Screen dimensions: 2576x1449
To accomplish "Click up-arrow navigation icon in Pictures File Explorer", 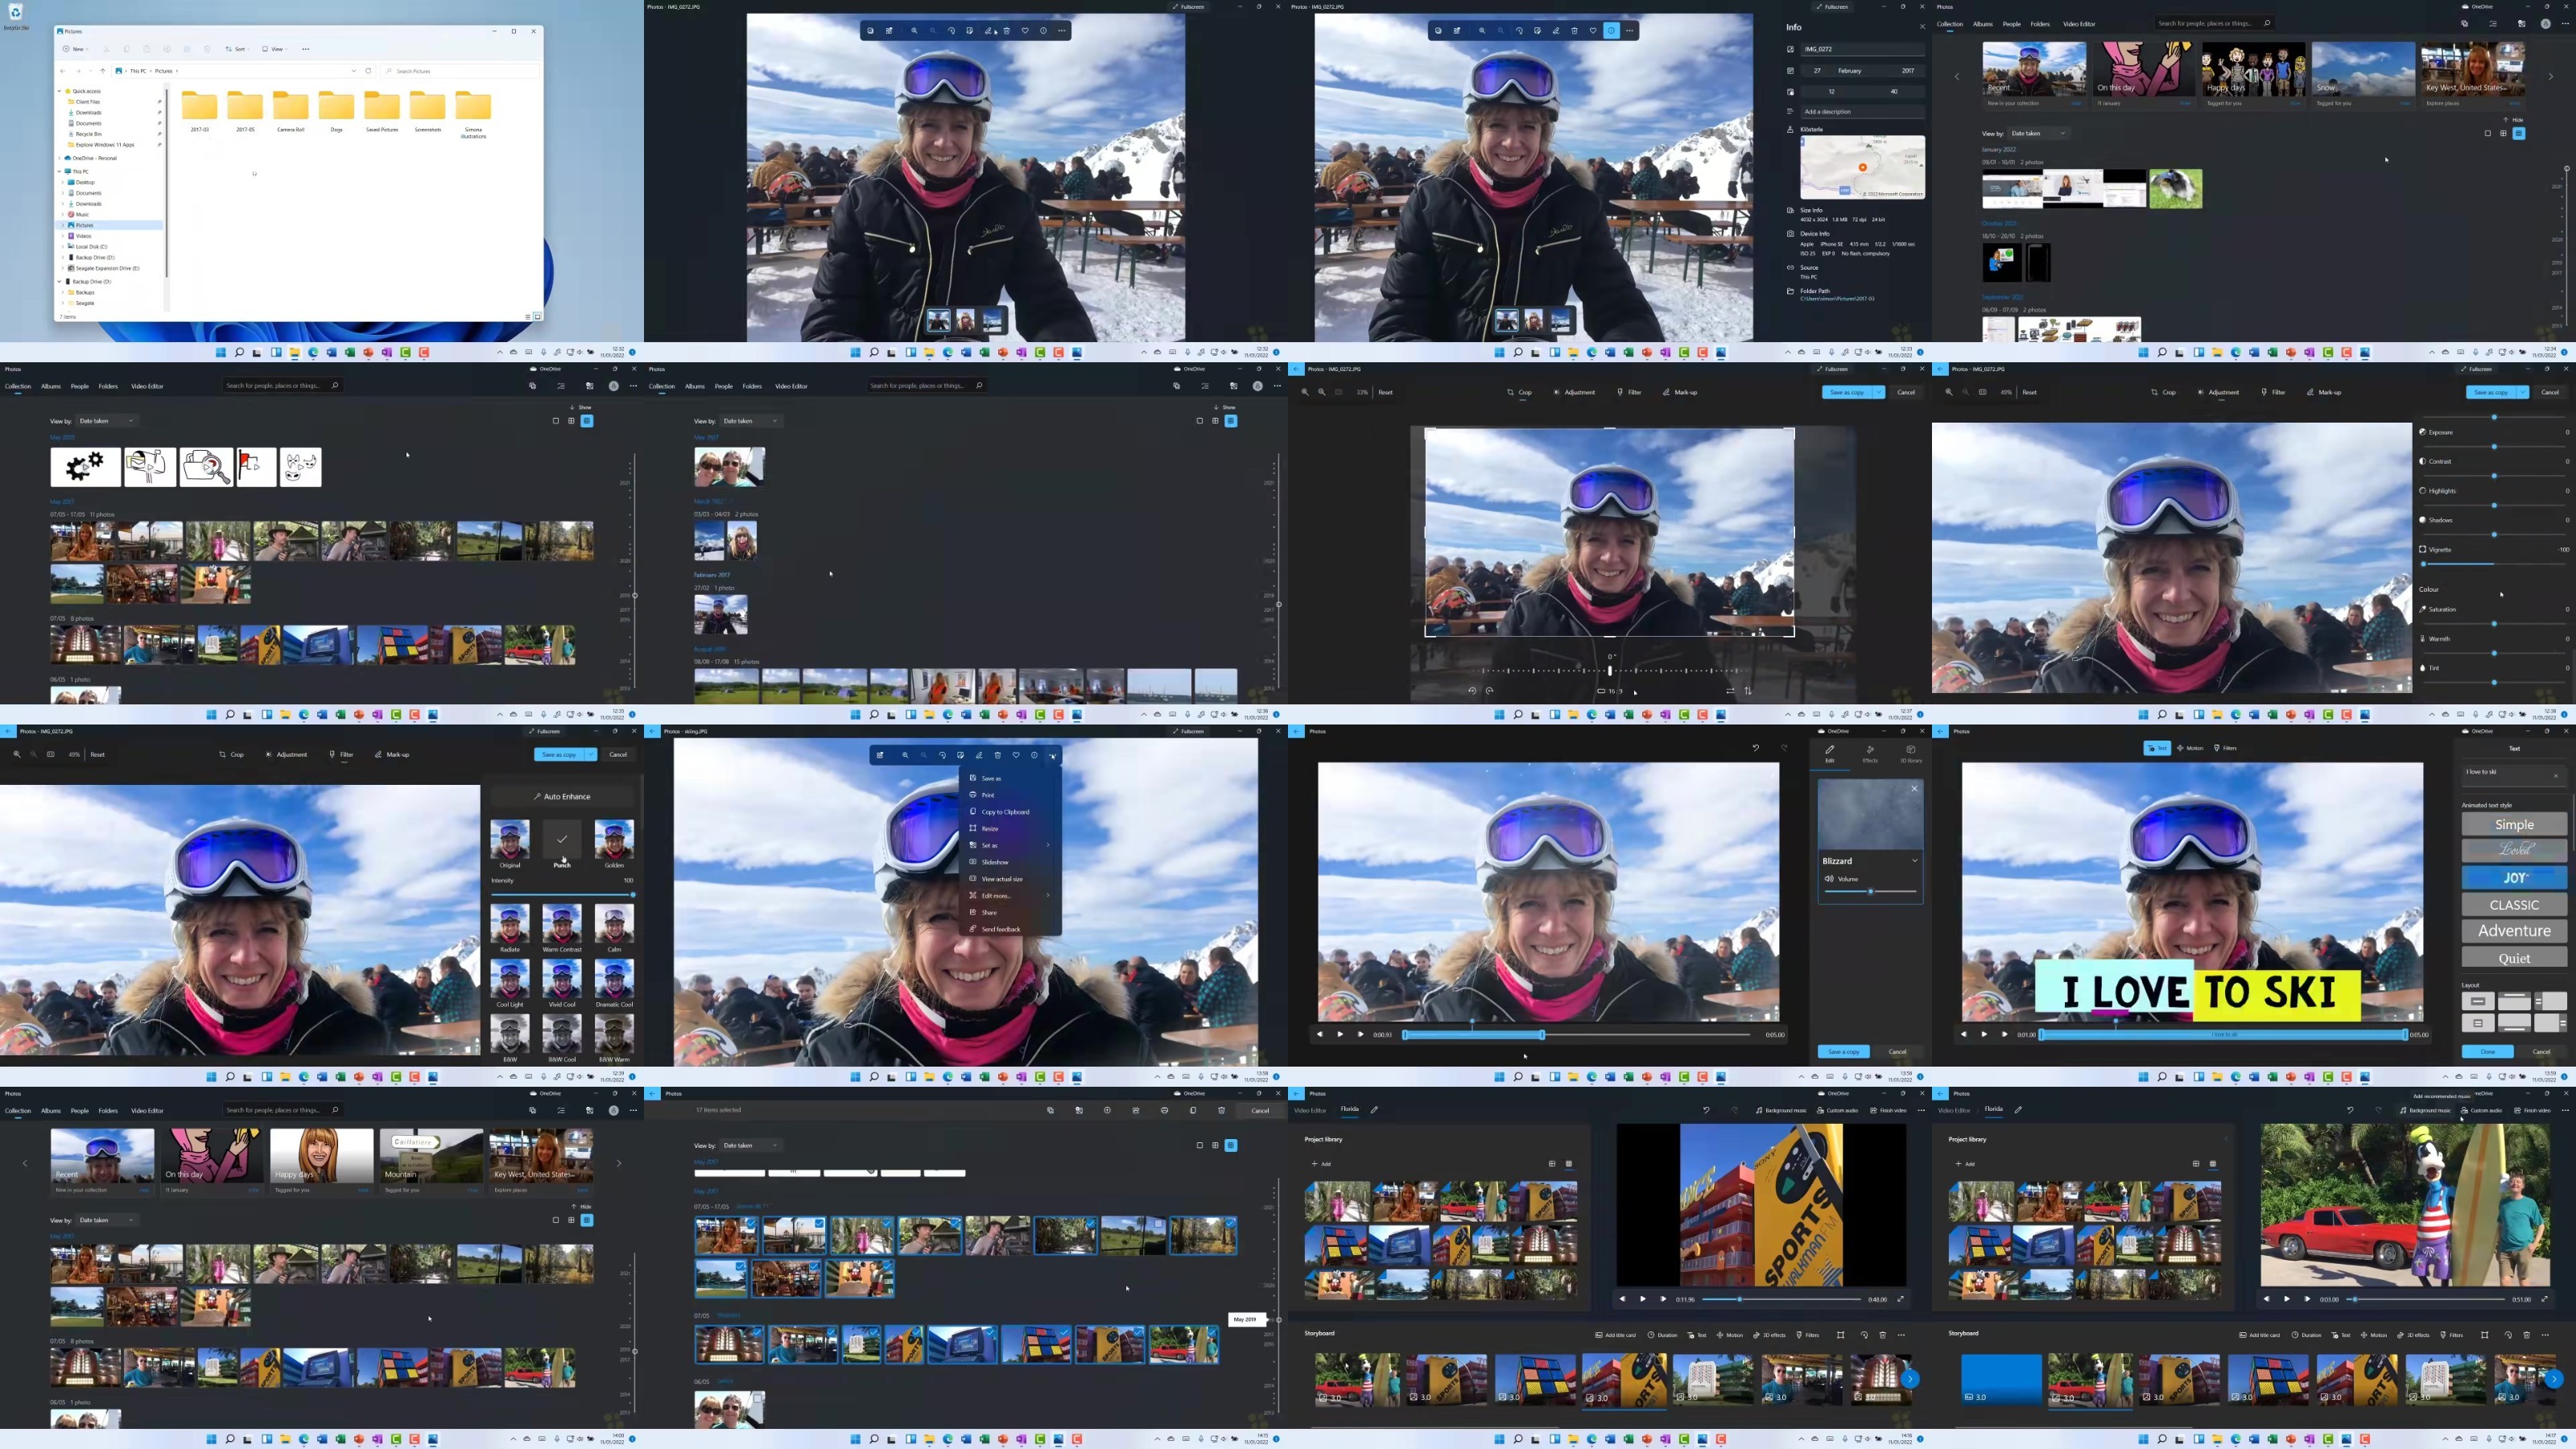I will (x=102, y=71).
